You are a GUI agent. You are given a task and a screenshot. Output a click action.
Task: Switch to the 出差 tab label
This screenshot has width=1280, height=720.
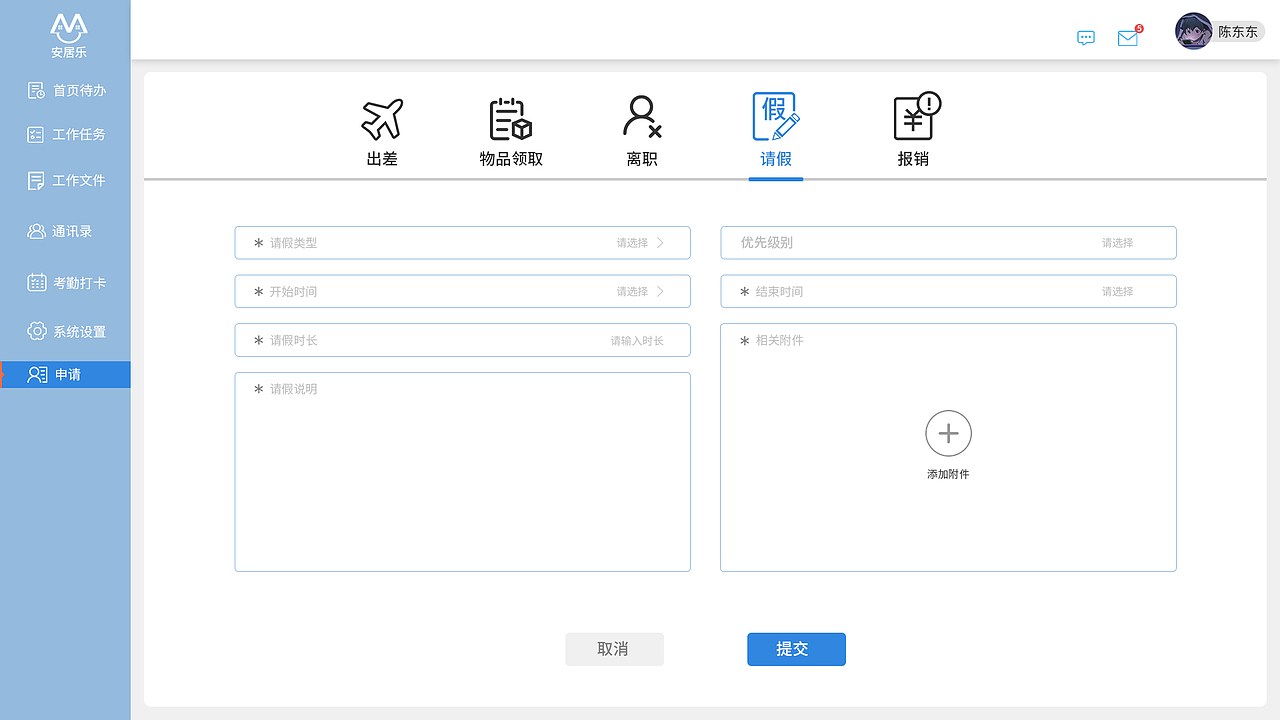coord(382,159)
